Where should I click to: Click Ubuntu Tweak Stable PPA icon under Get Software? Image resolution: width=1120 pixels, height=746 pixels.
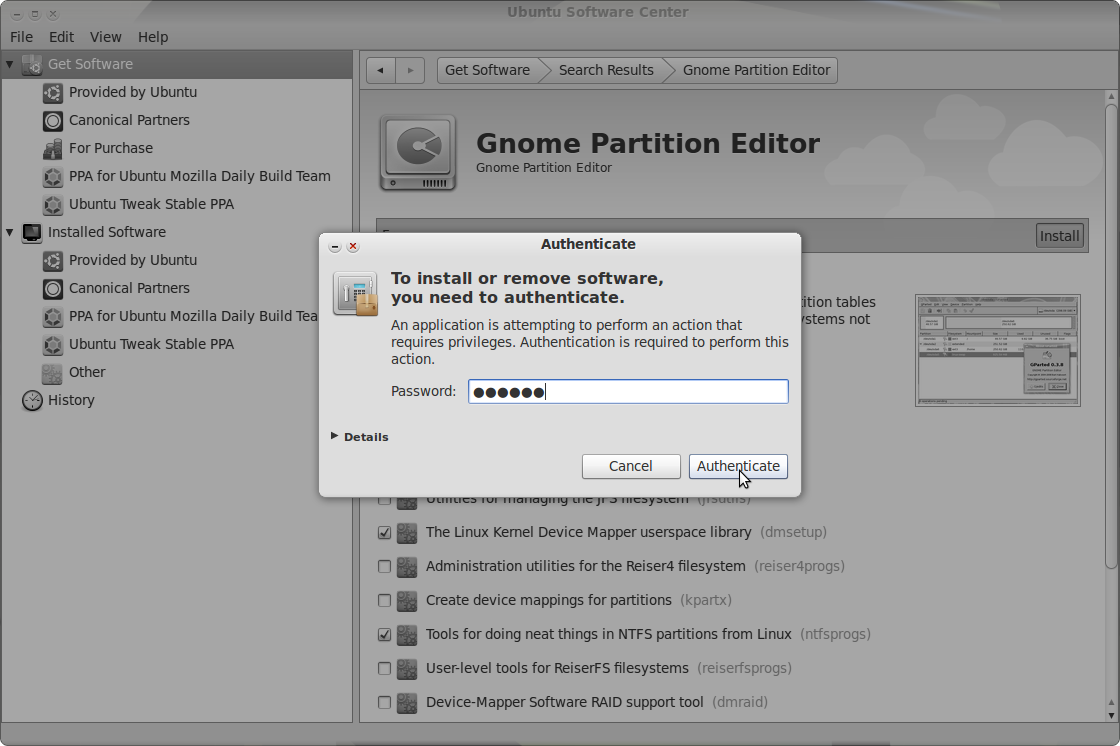53,204
